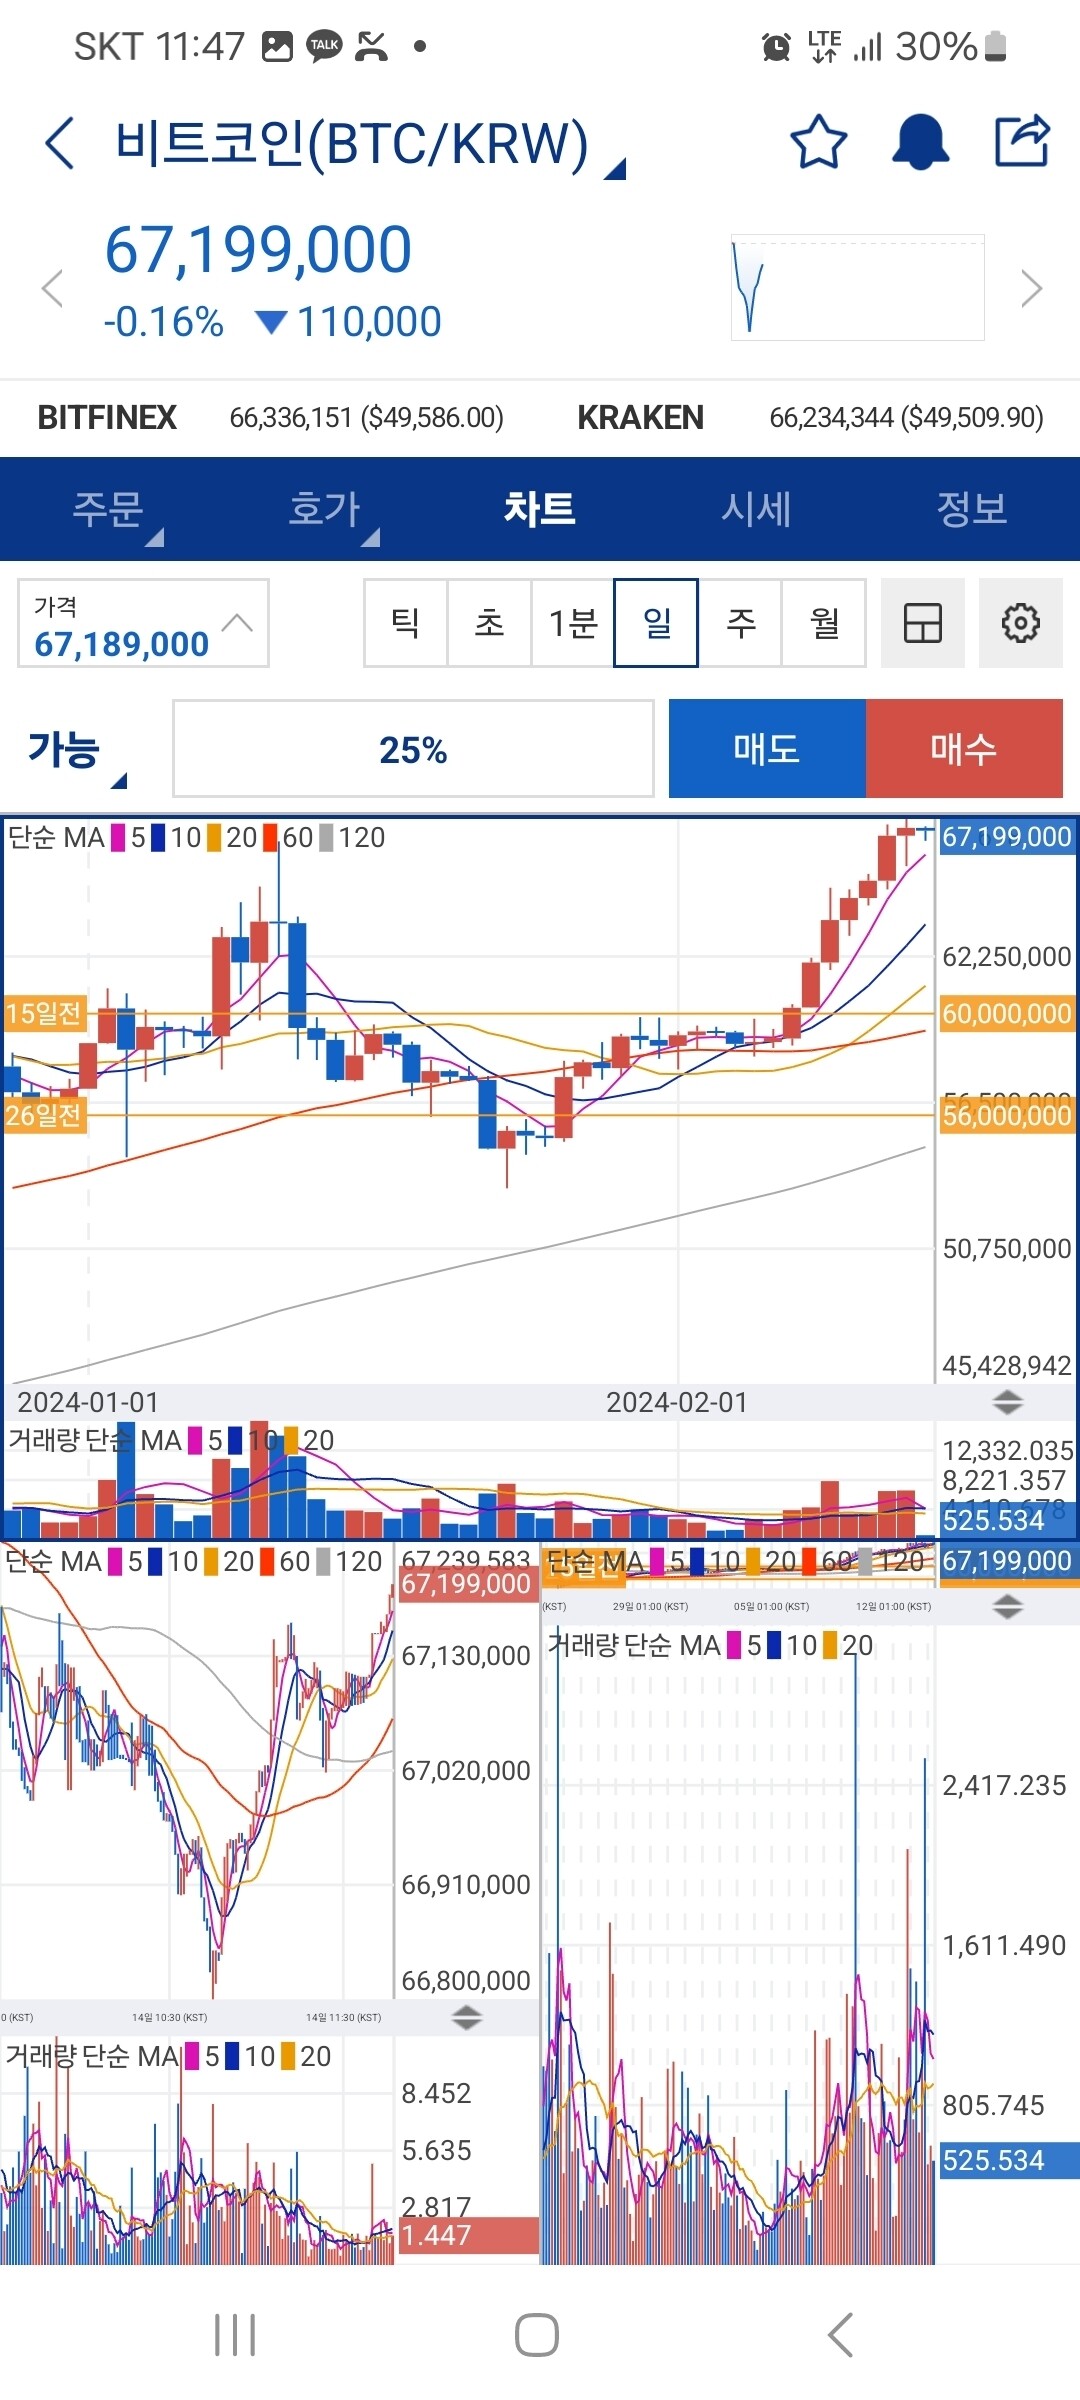The image size is (1080, 2400).
Task: Open chart settings gear icon
Action: 1020,623
